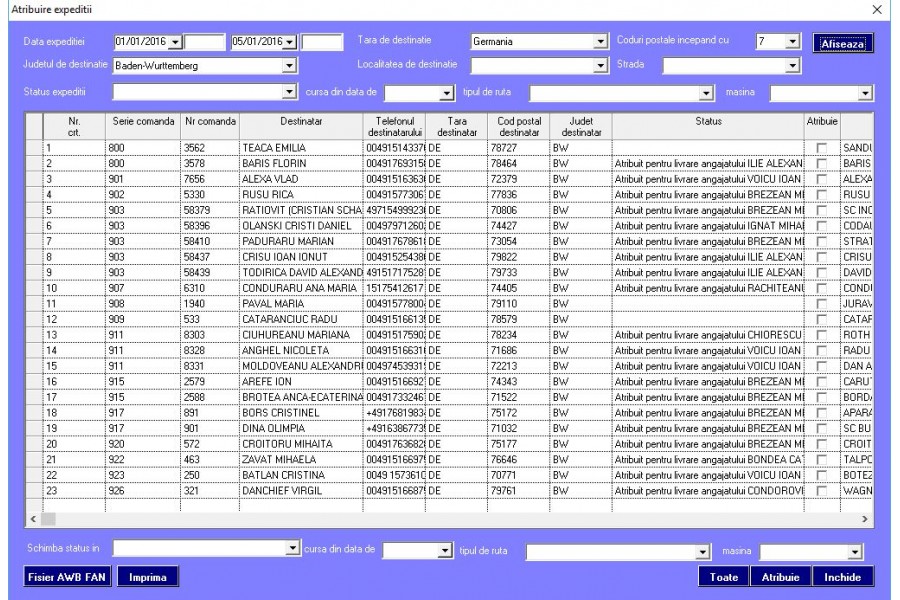Open the Status expeditii dropdown
This screenshot has height=600, width=900.
[289, 92]
